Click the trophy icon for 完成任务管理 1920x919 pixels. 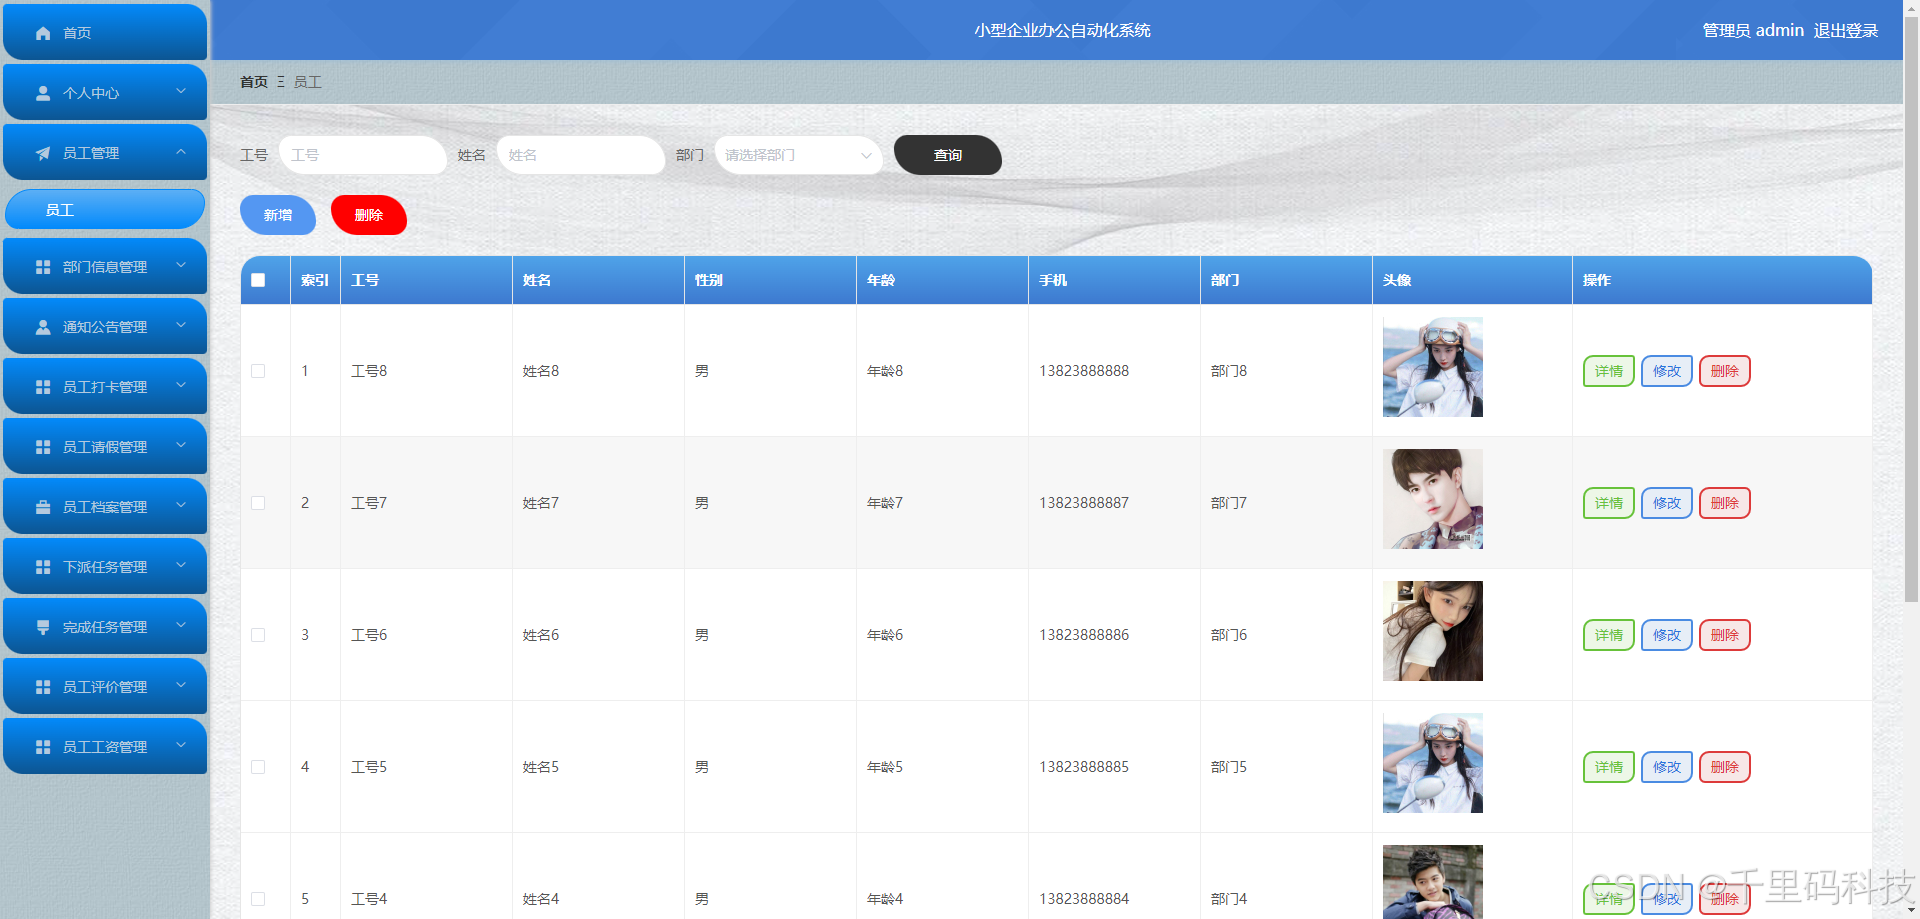43,627
